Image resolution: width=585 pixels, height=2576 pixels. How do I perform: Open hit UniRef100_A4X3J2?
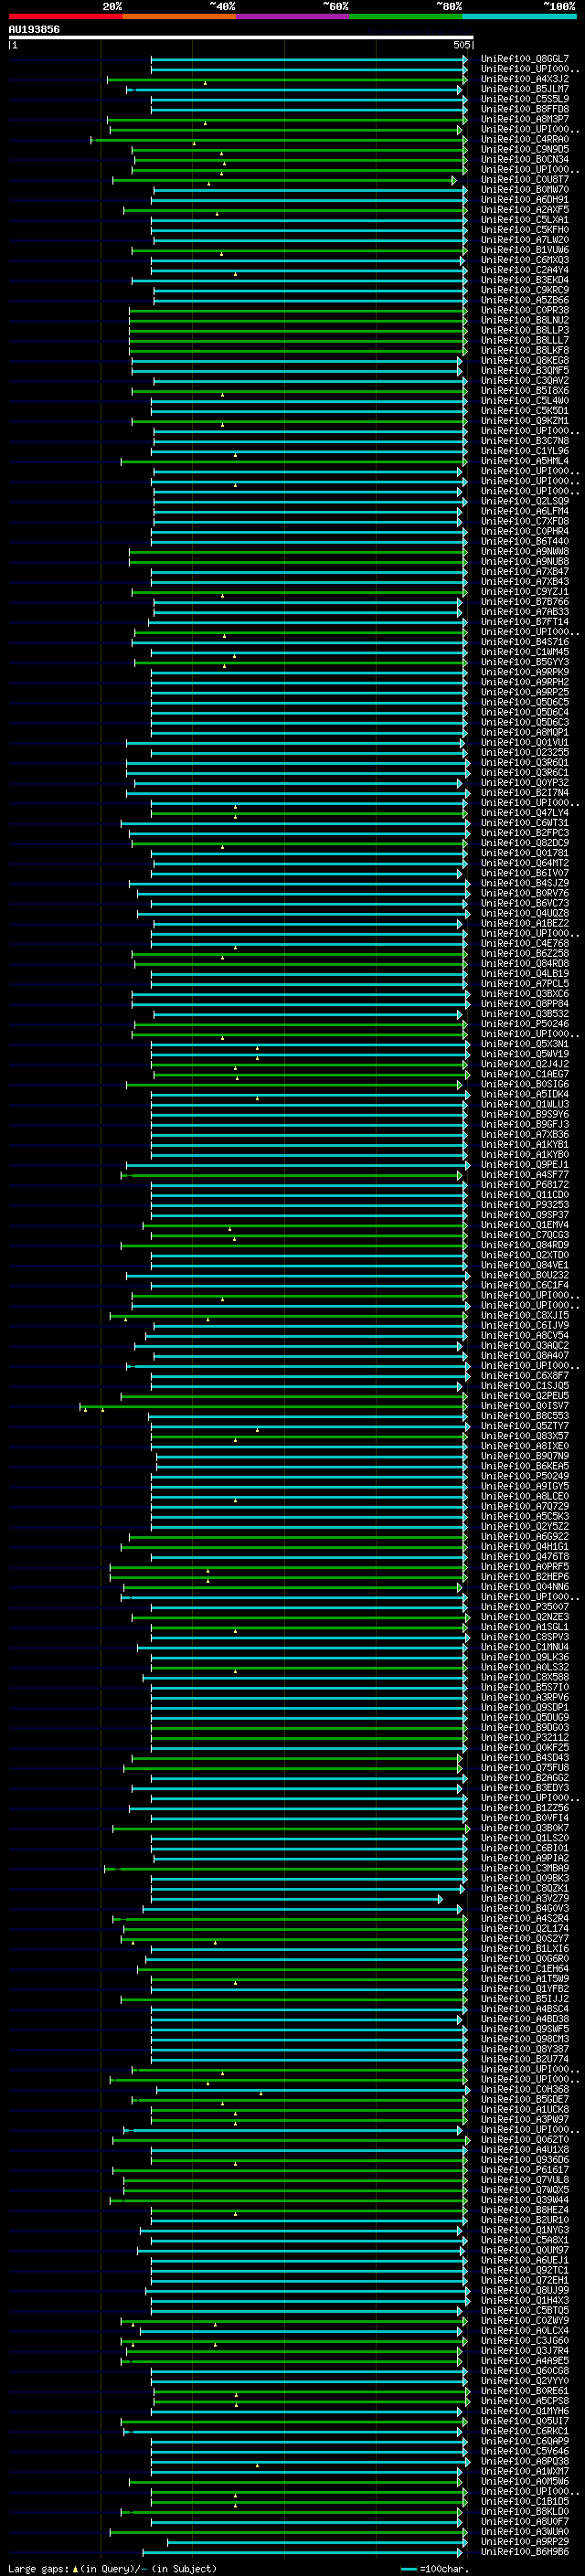tap(524, 79)
